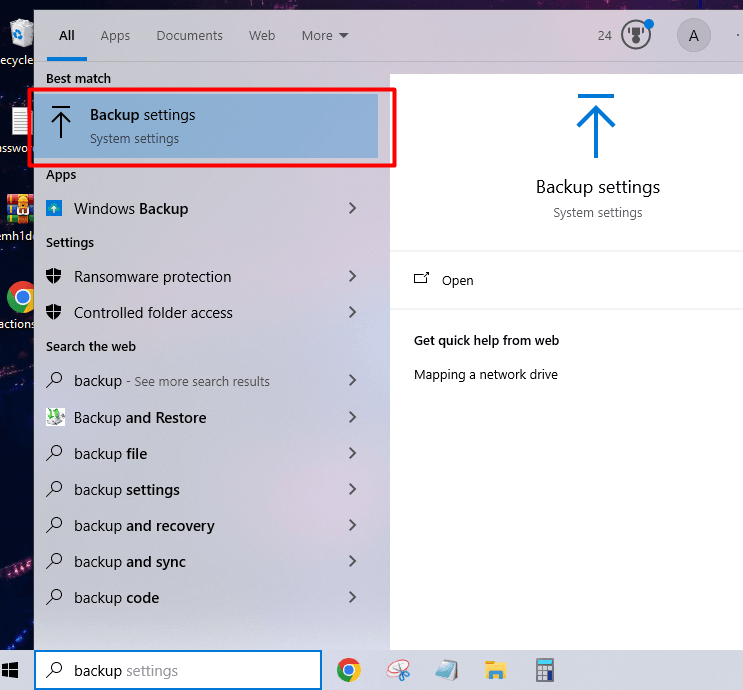Open the More filter dropdown
The image size is (743, 690).
click(325, 36)
